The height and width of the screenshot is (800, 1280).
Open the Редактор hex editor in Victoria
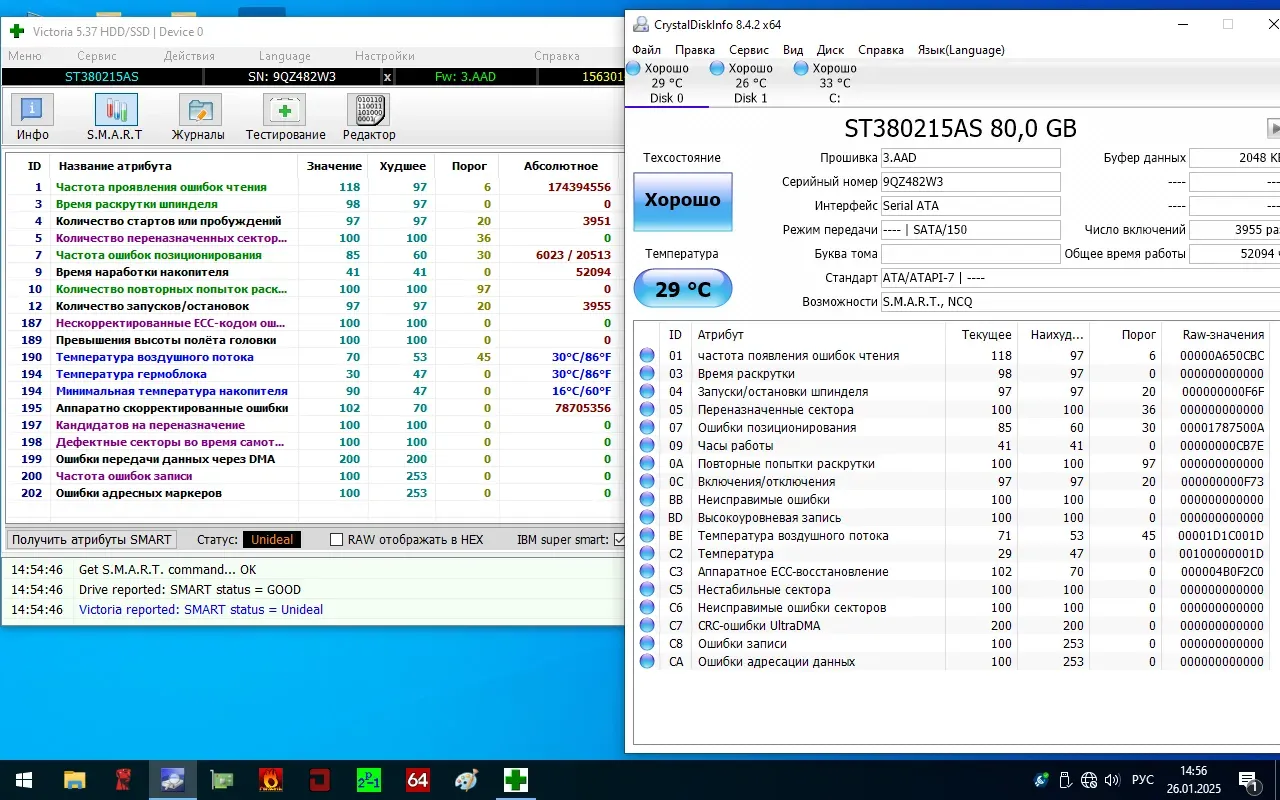(x=369, y=118)
